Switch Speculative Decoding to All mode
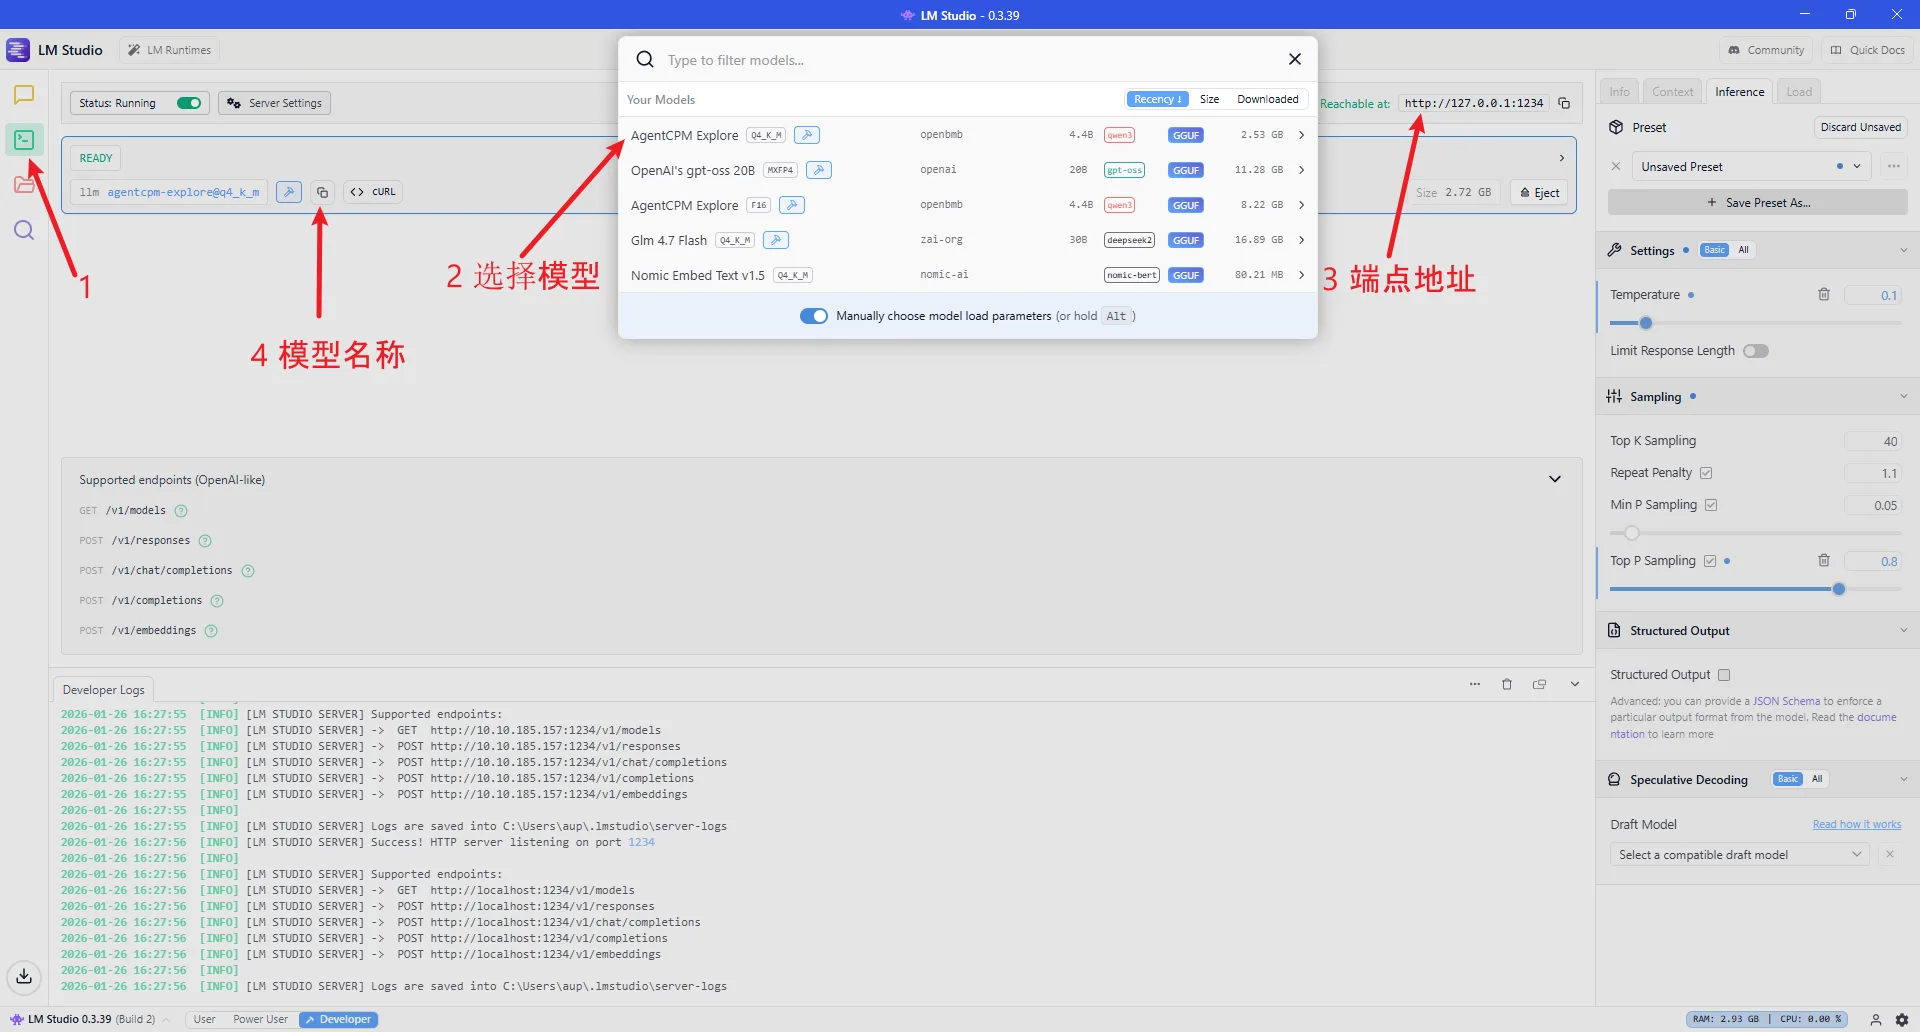 click(x=1817, y=779)
